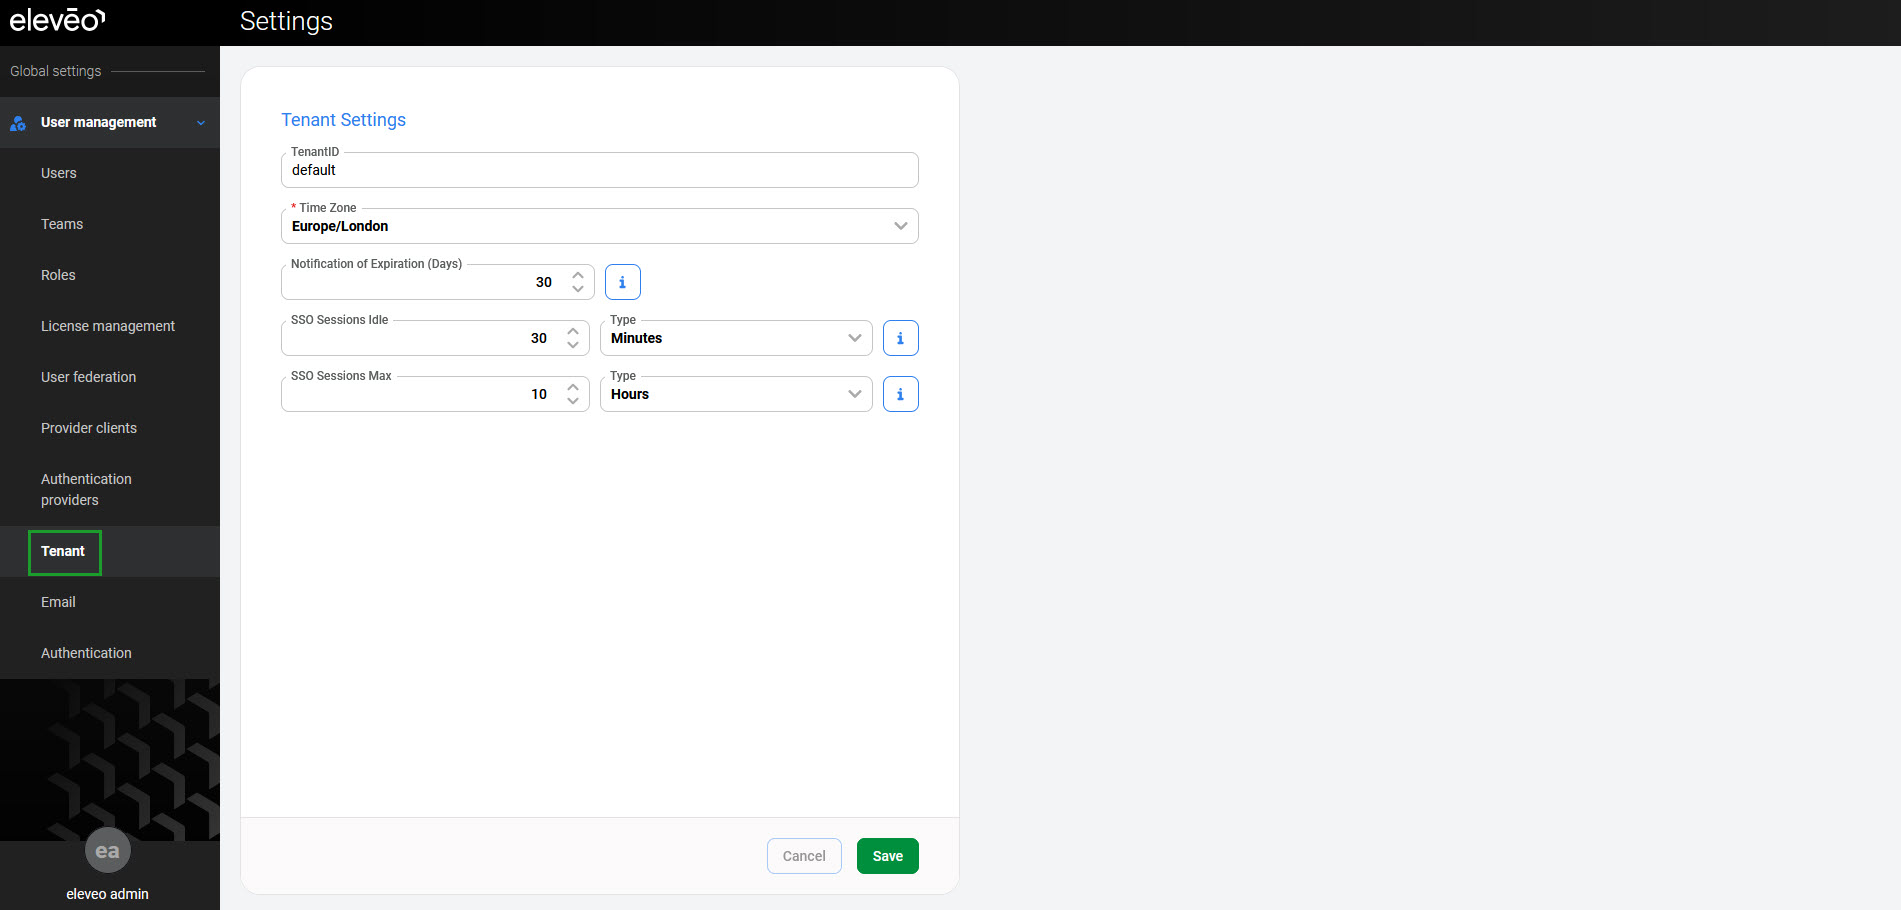Click the TenantID text field

tap(599, 171)
